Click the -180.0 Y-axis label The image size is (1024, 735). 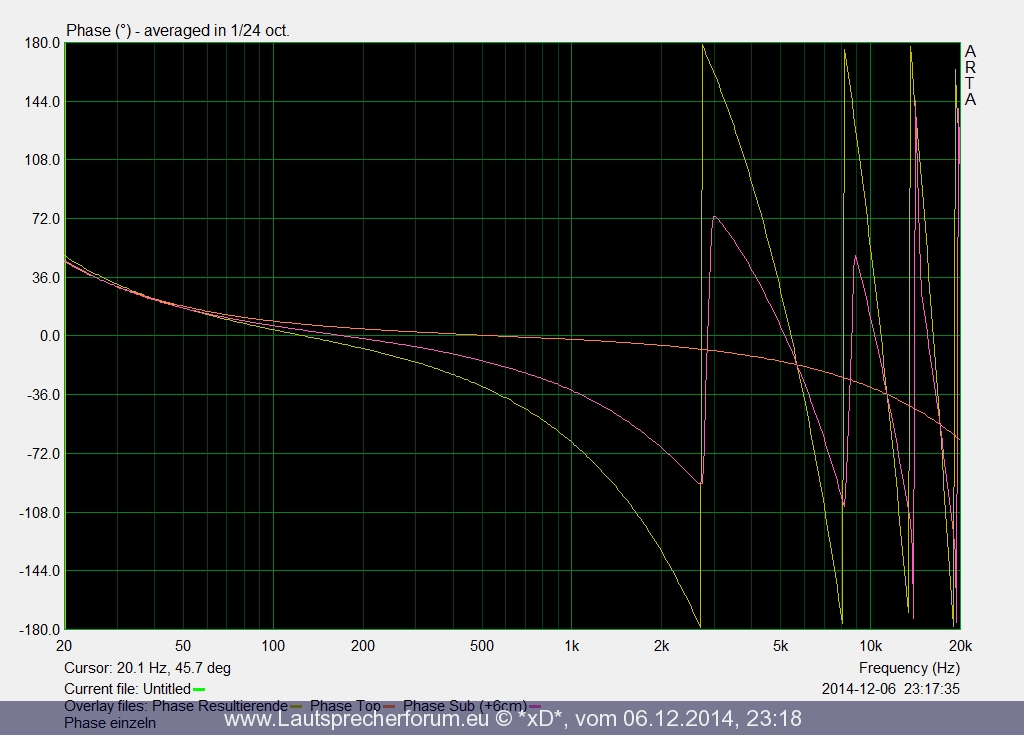[x=38, y=630]
